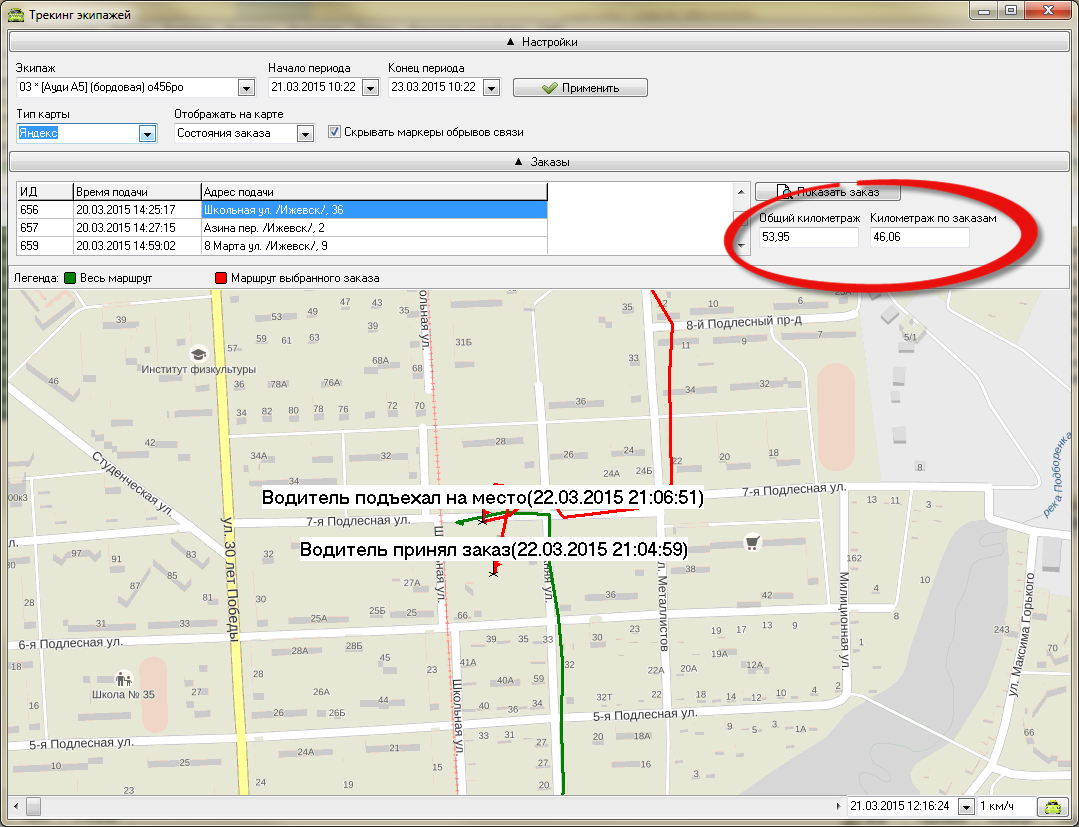Open Начало периода date picker
The height and width of the screenshot is (827, 1079).
[x=369, y=88]
